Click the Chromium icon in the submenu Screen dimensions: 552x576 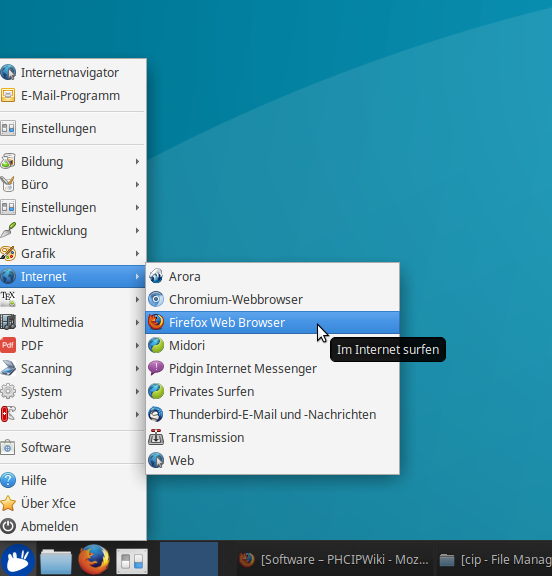tap(156, 299)
